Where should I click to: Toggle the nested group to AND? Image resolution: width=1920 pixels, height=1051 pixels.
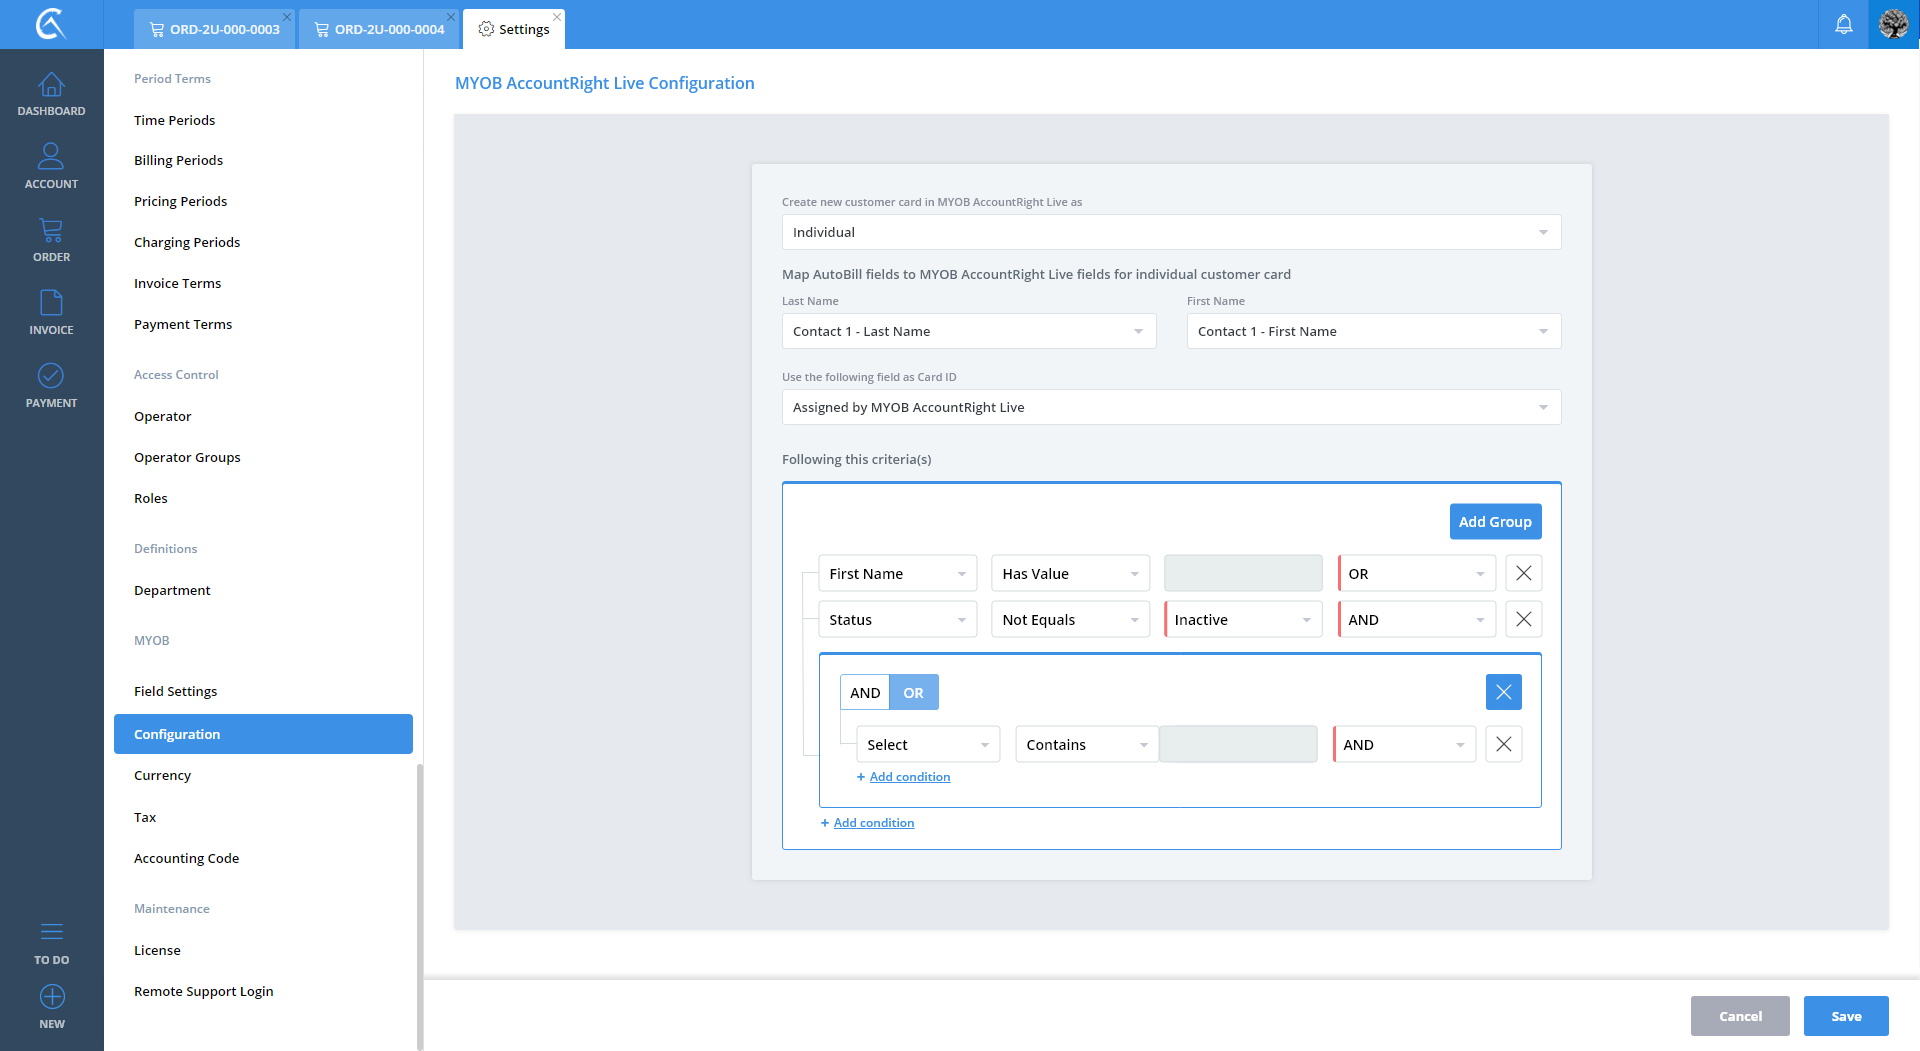(x=865, y=693)
